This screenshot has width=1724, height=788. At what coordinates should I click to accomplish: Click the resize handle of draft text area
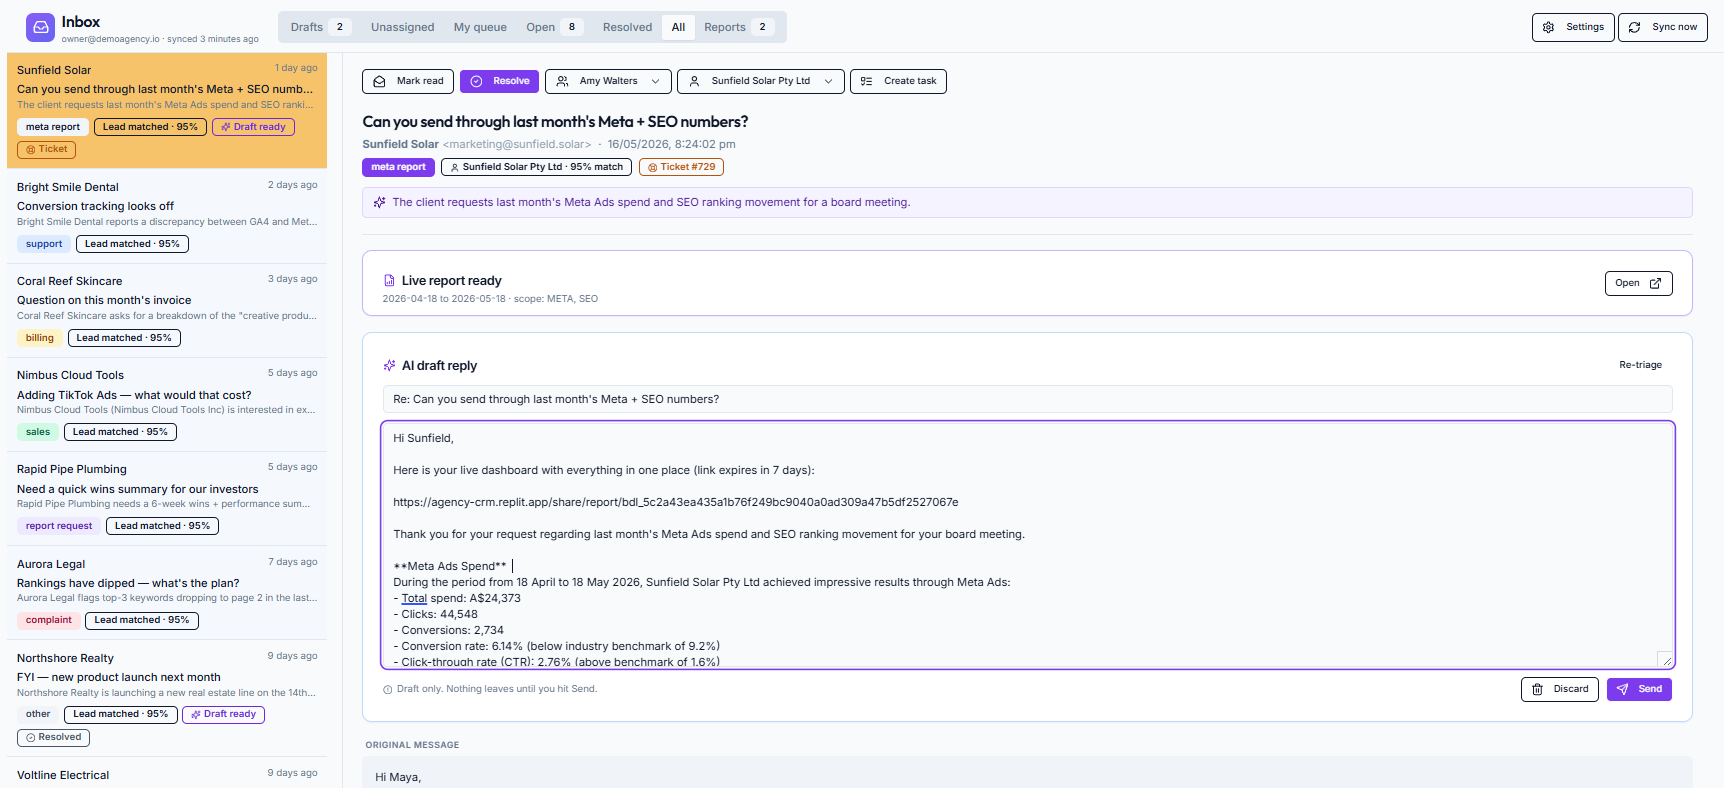coord(1665,660)
